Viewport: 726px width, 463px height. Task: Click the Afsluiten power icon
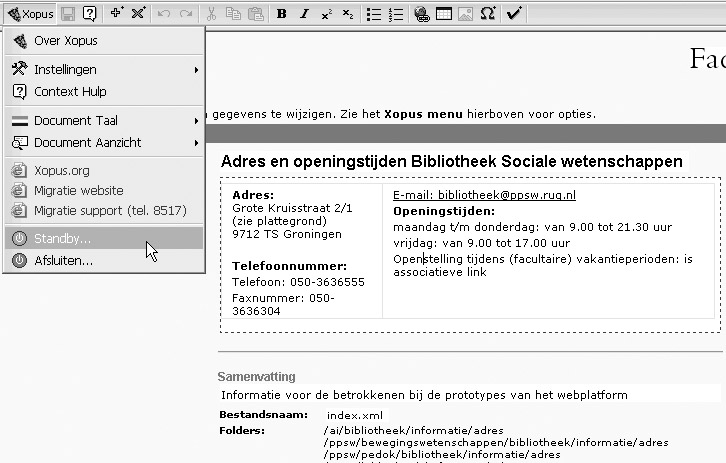(x=19, y=261)
